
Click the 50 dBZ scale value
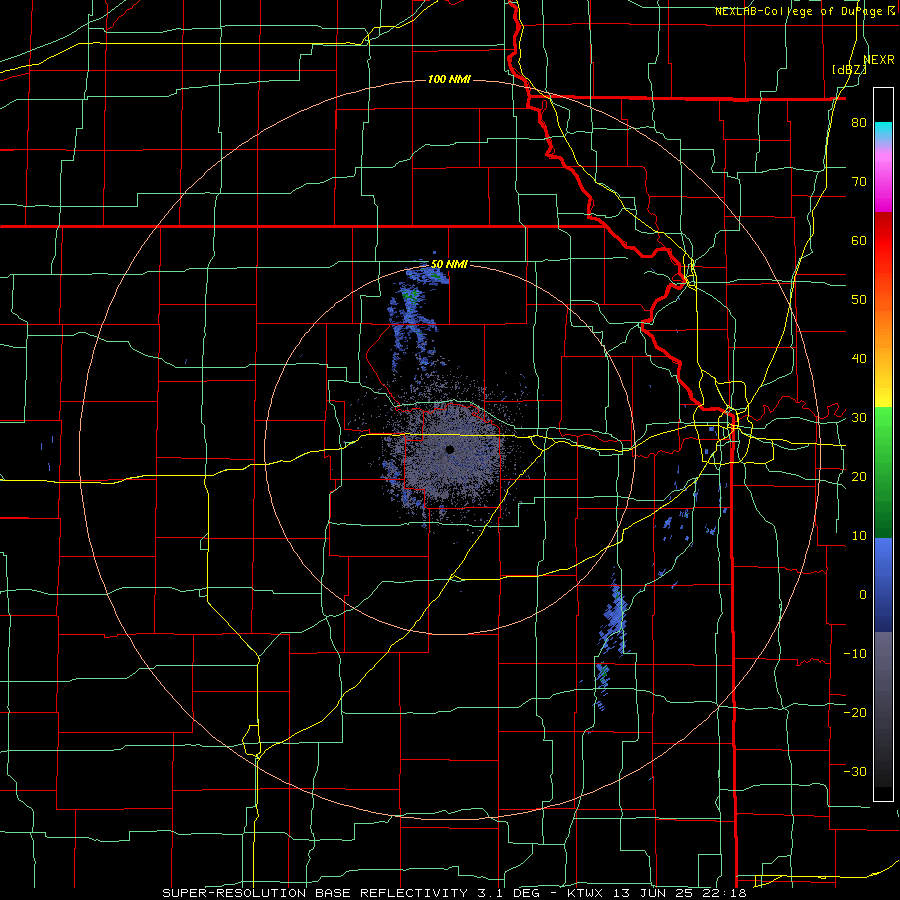[859, 300]
